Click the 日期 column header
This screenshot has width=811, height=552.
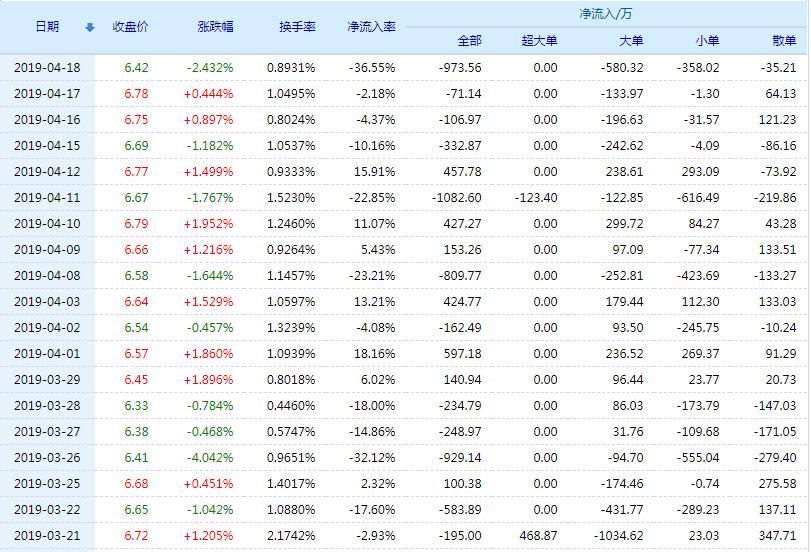click(x=47, y=27)
